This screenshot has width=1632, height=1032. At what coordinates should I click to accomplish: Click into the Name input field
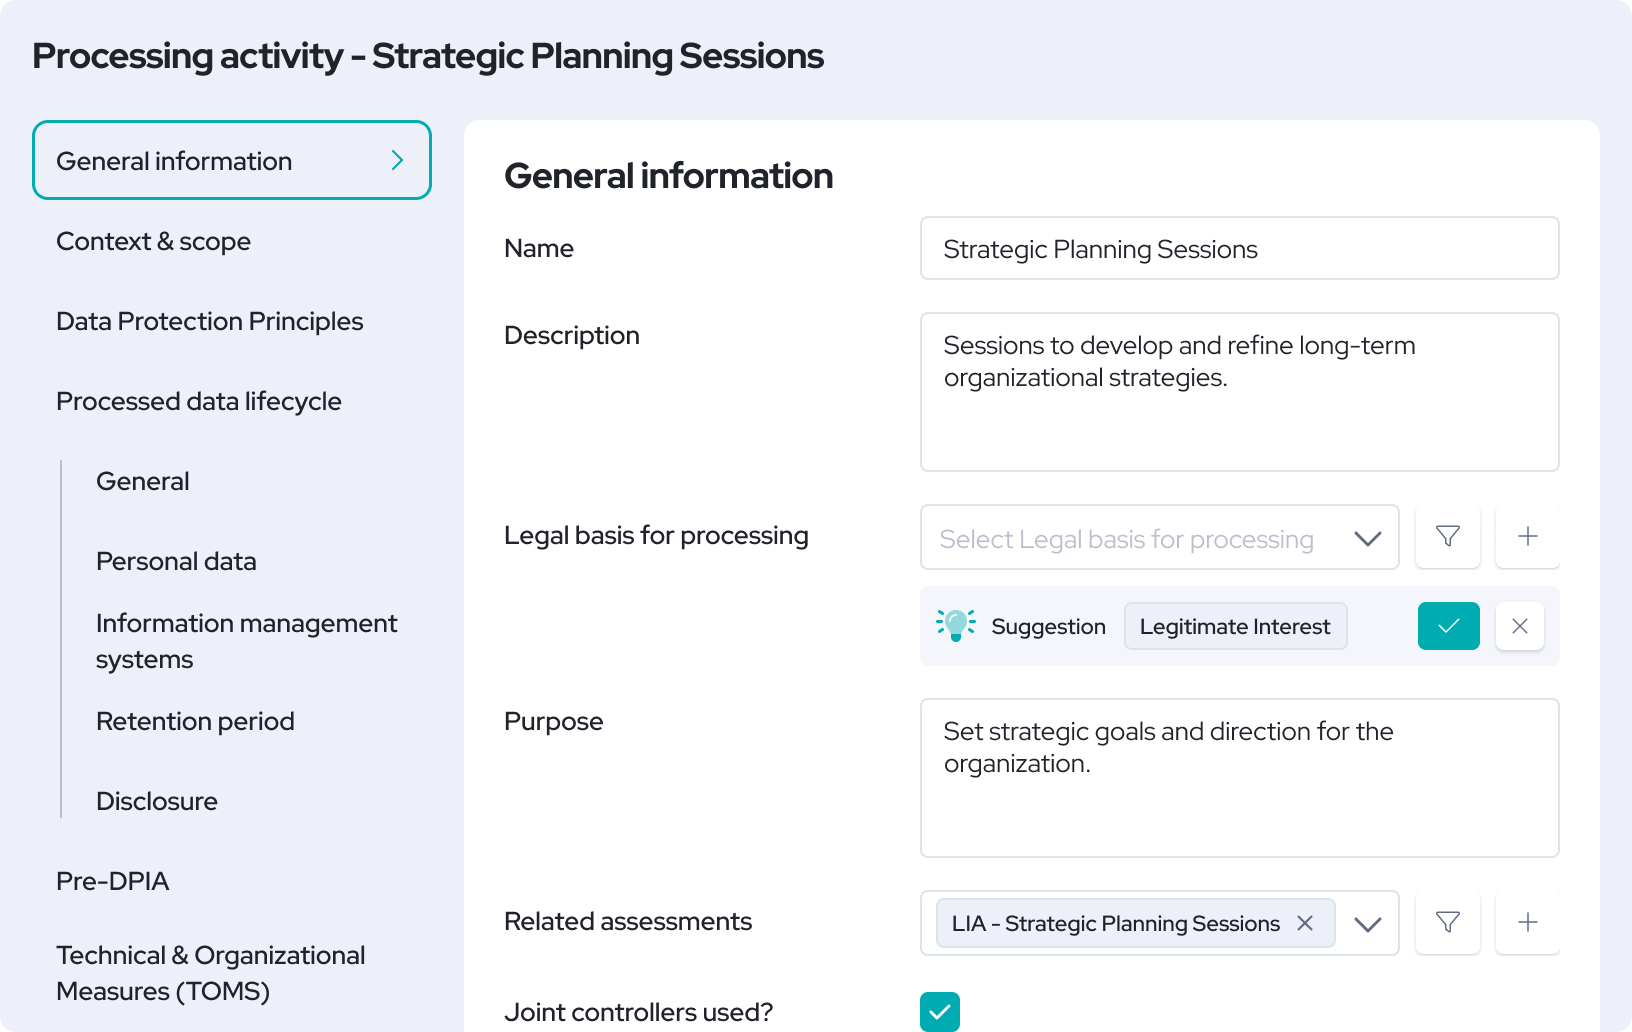(x=1238, y=249)
